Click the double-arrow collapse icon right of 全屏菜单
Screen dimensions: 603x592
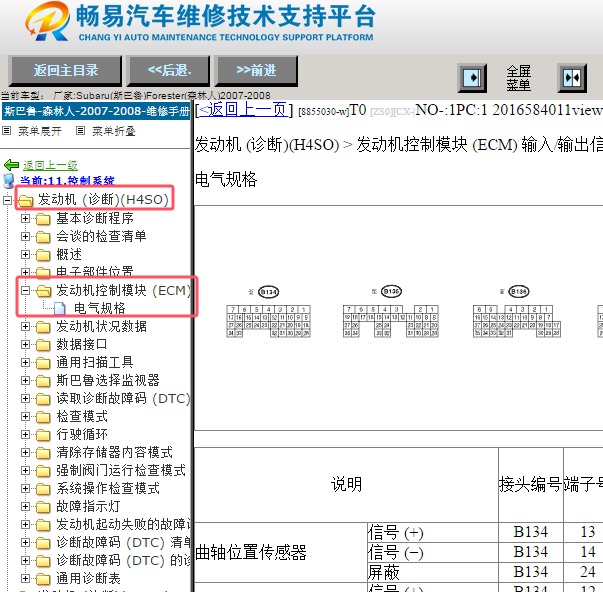pyautogui.click(x=572, y=78)
